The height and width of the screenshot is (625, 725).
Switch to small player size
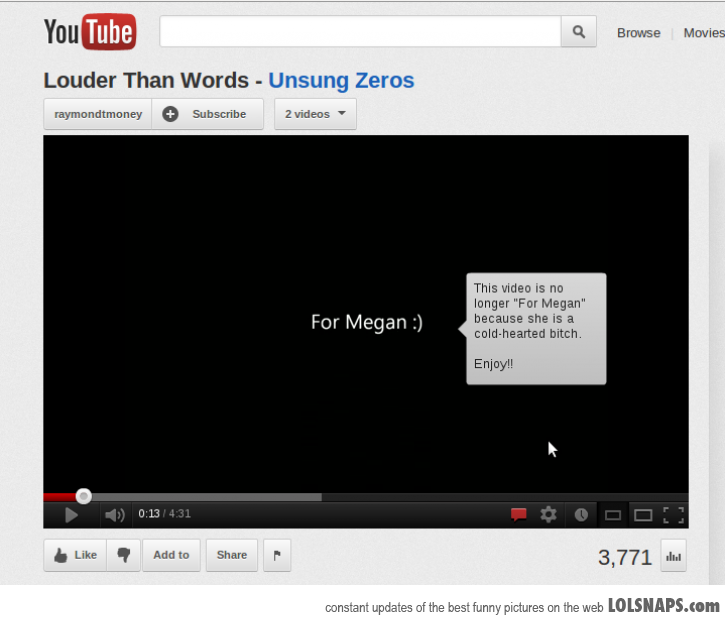click(x=613, y=515)
